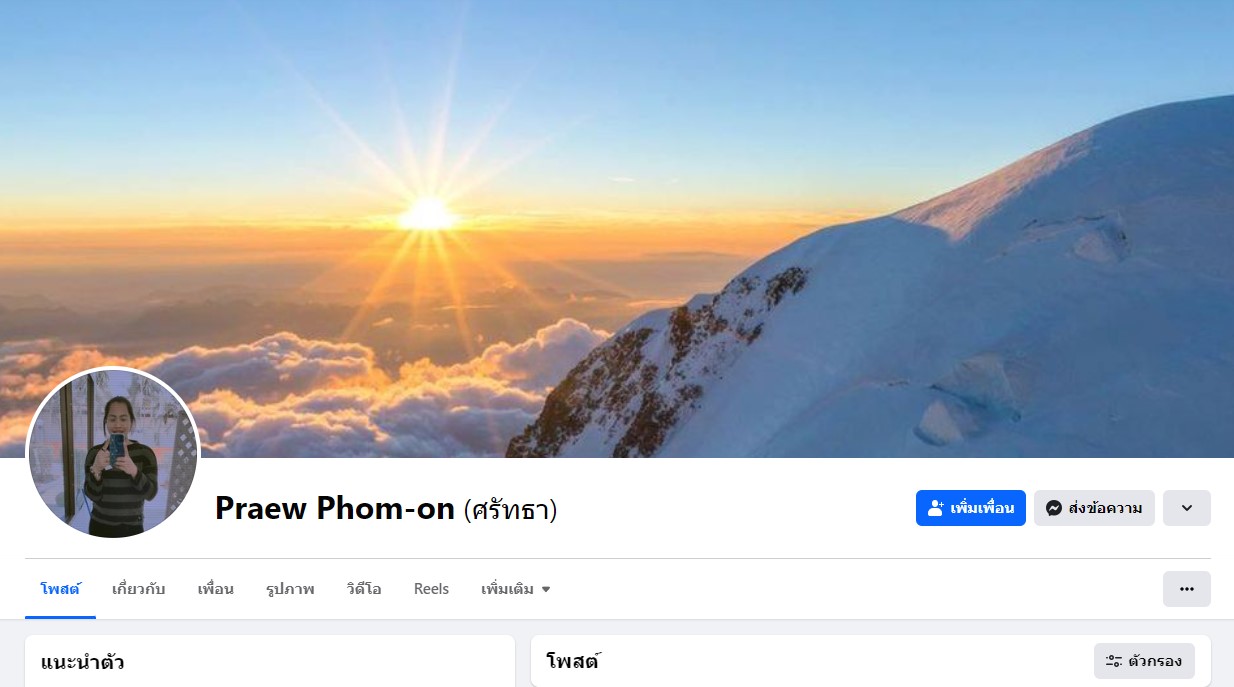
Task: Open the Reels tab
Action: [431, 589]
